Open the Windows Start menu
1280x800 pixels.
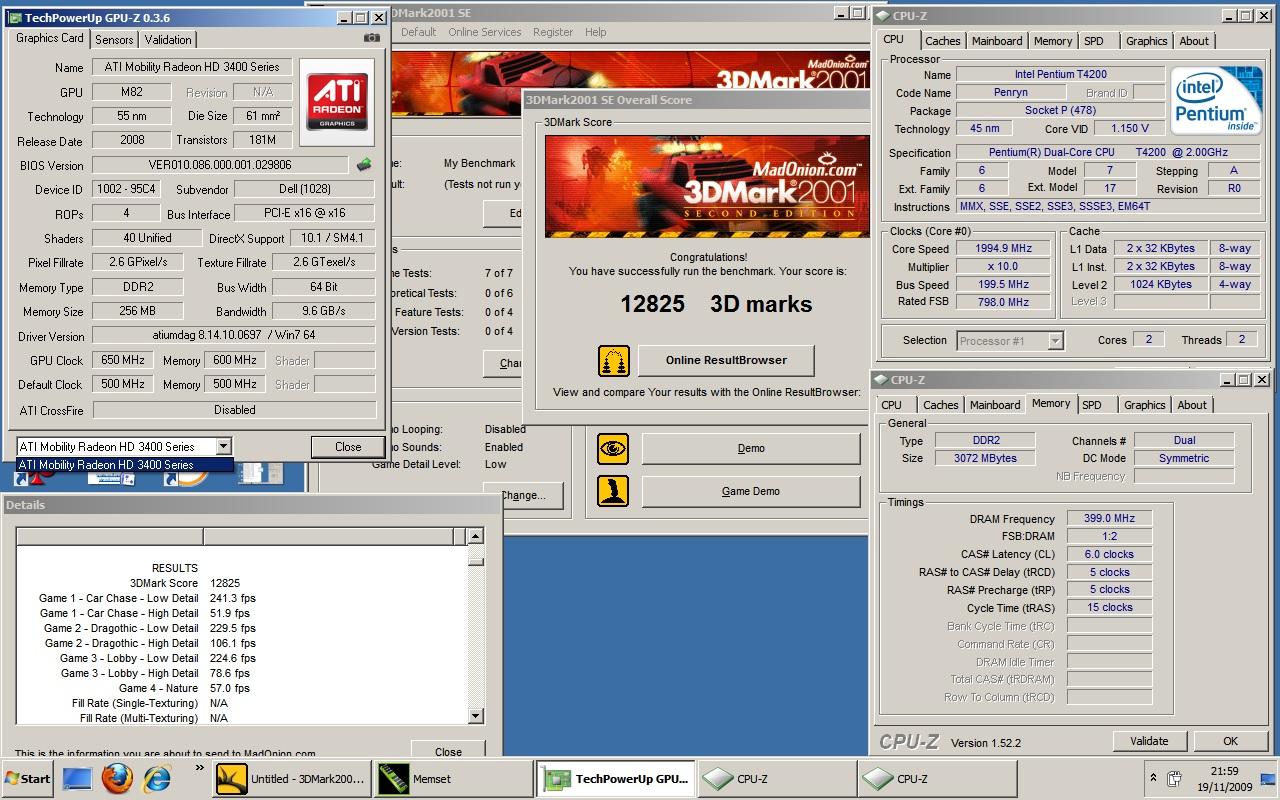28,779
